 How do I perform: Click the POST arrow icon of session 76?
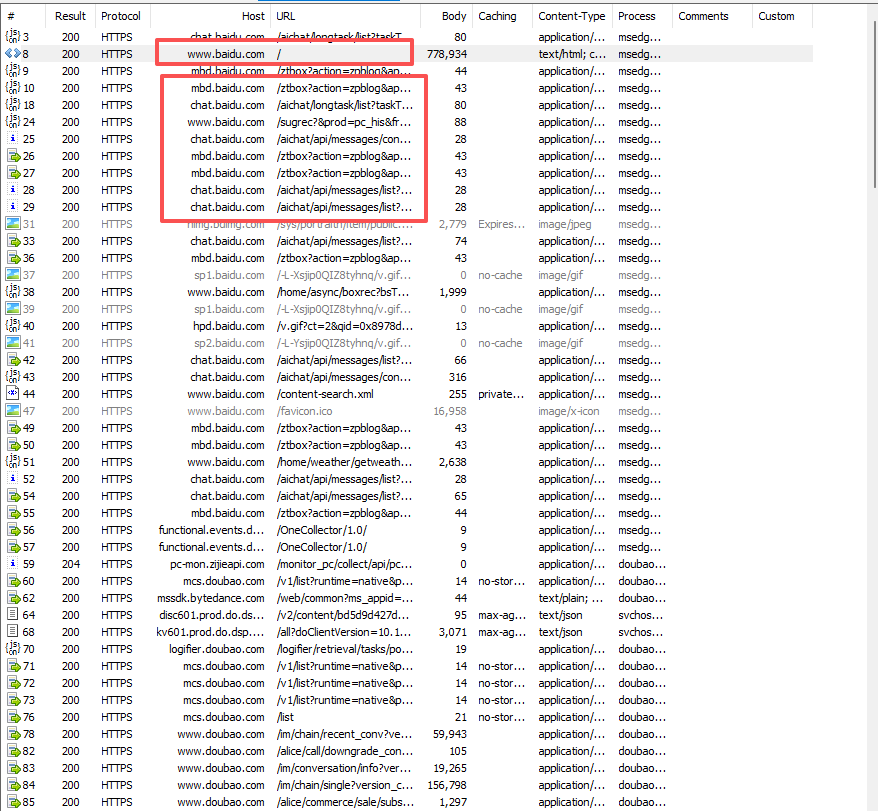click(13, 717)
